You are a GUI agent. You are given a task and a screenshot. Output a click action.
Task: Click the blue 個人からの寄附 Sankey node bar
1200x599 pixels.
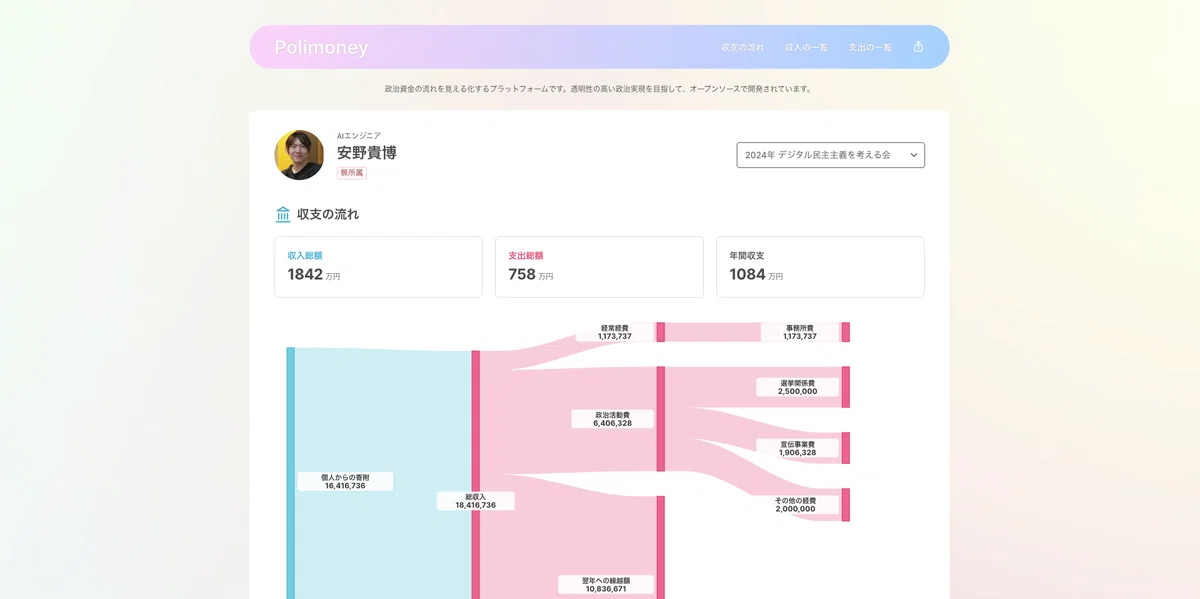click(x=291, y=473)
